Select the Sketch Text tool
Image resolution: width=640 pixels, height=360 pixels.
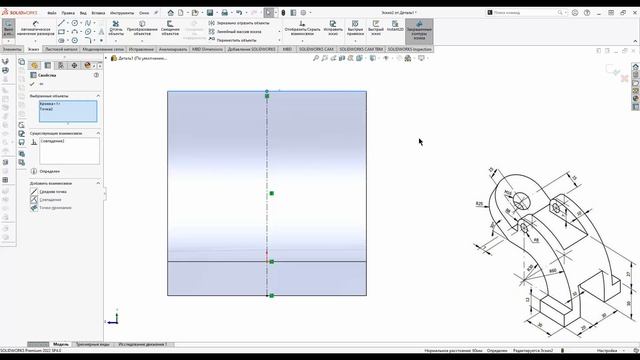(x=101, y=31)
